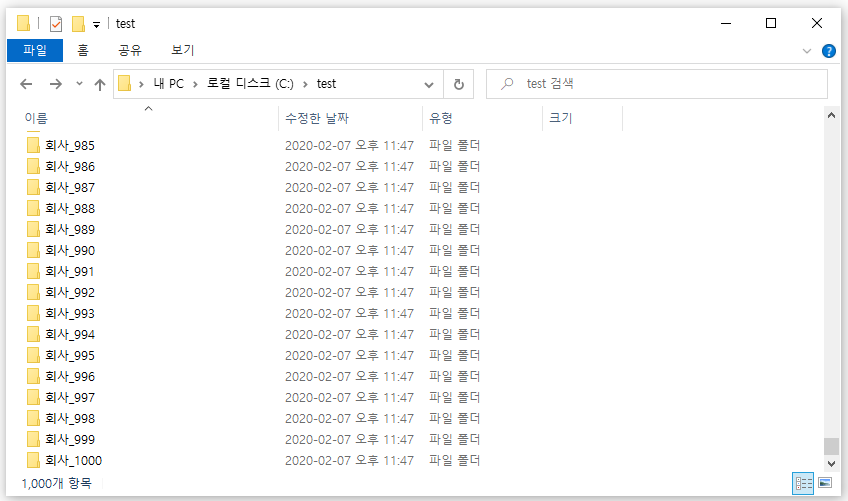The image size is (848, 501).
Task: Sort by 수정한 날짜 column header
Action: (x=317, y=118)
